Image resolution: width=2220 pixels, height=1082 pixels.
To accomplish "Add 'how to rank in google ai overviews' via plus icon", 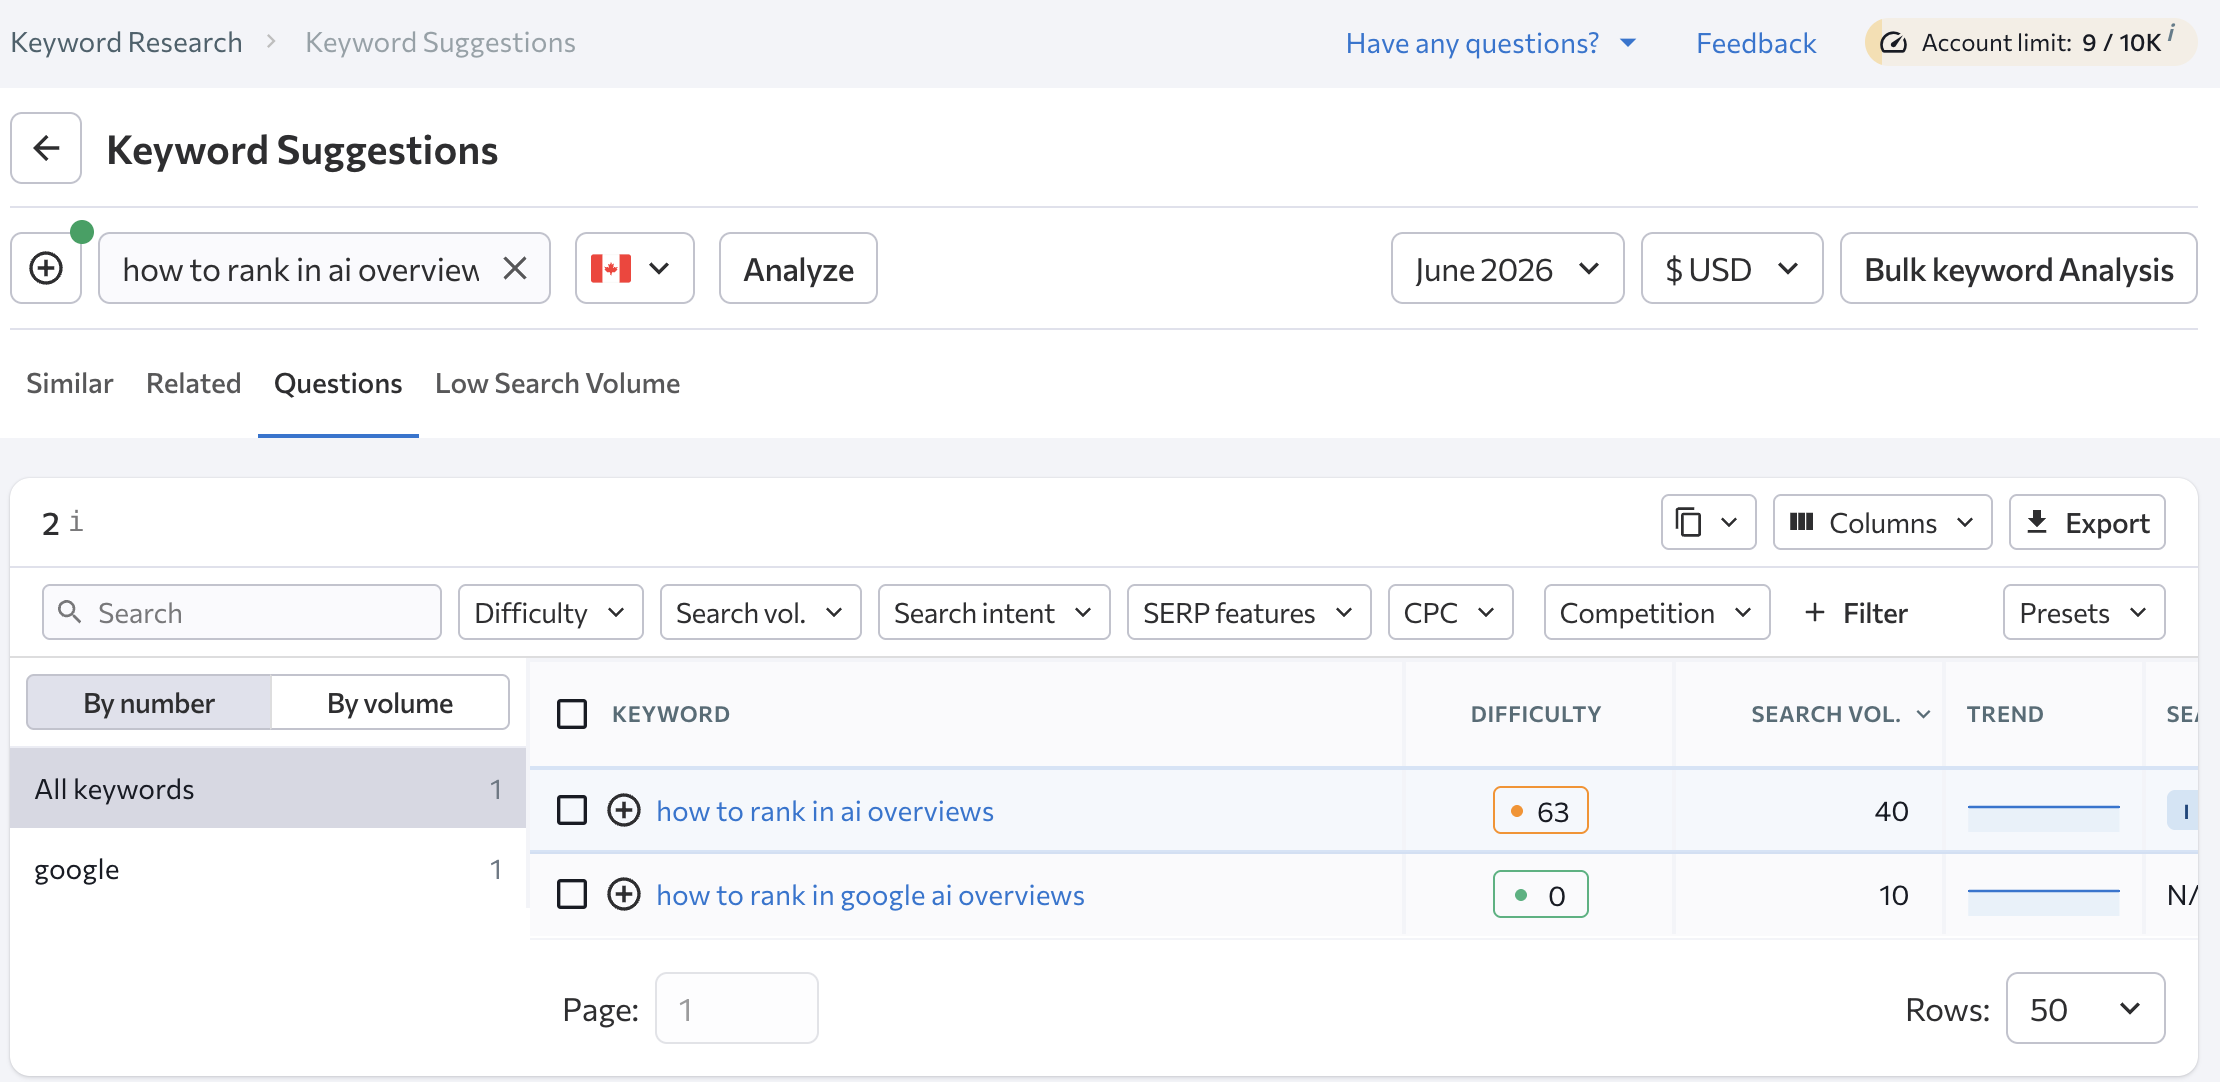I will click(624, 894).
